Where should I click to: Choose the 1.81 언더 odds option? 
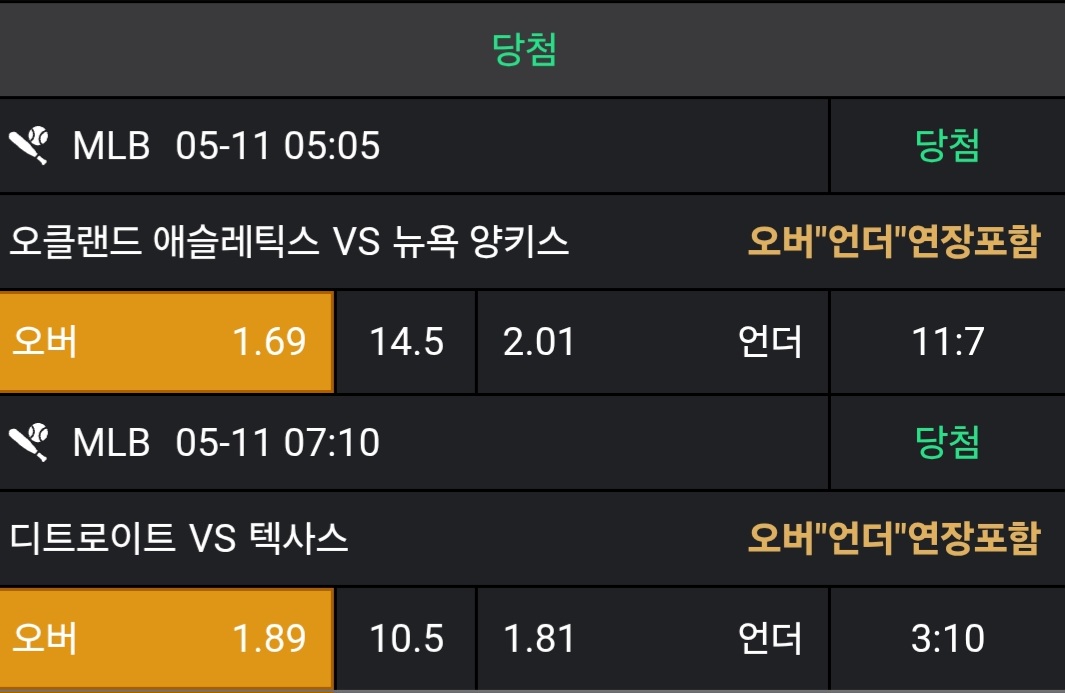[x=652, y=638]
